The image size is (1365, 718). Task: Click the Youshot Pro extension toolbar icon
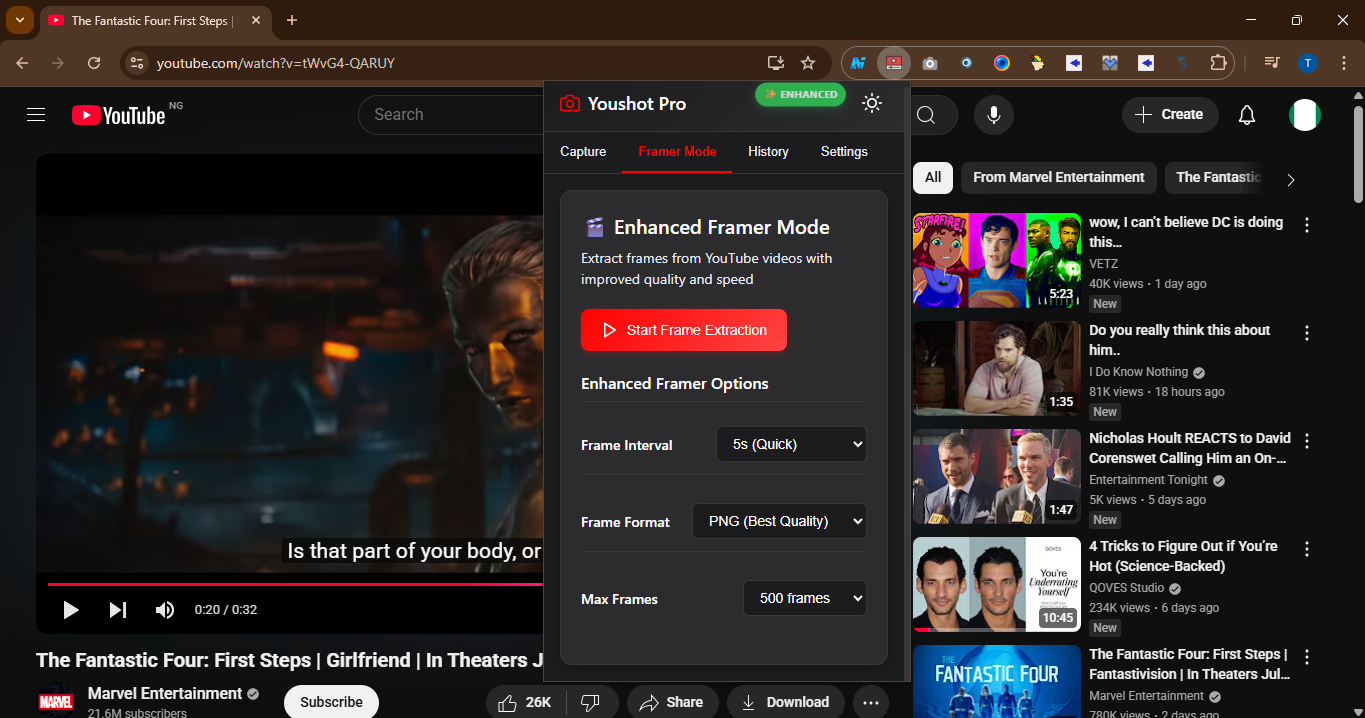click(894, 63)
